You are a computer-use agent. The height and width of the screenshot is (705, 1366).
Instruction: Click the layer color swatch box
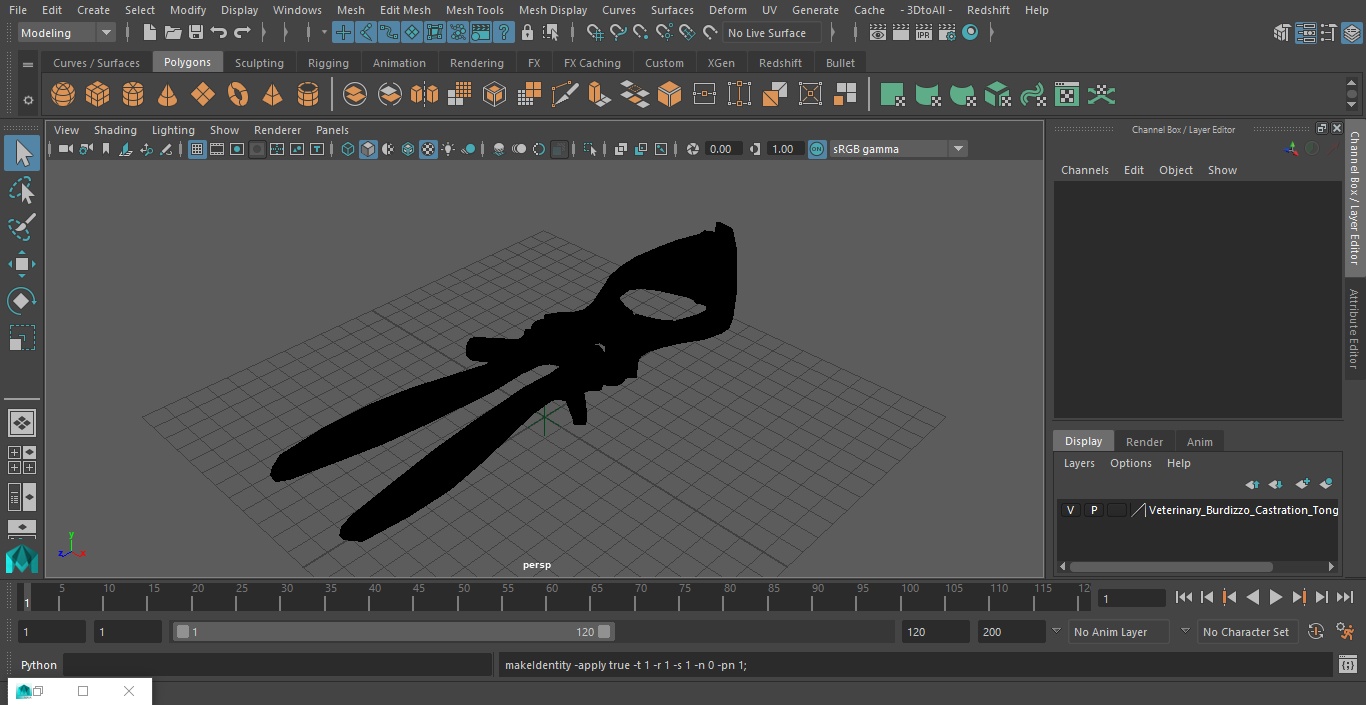coord(1116,510)
